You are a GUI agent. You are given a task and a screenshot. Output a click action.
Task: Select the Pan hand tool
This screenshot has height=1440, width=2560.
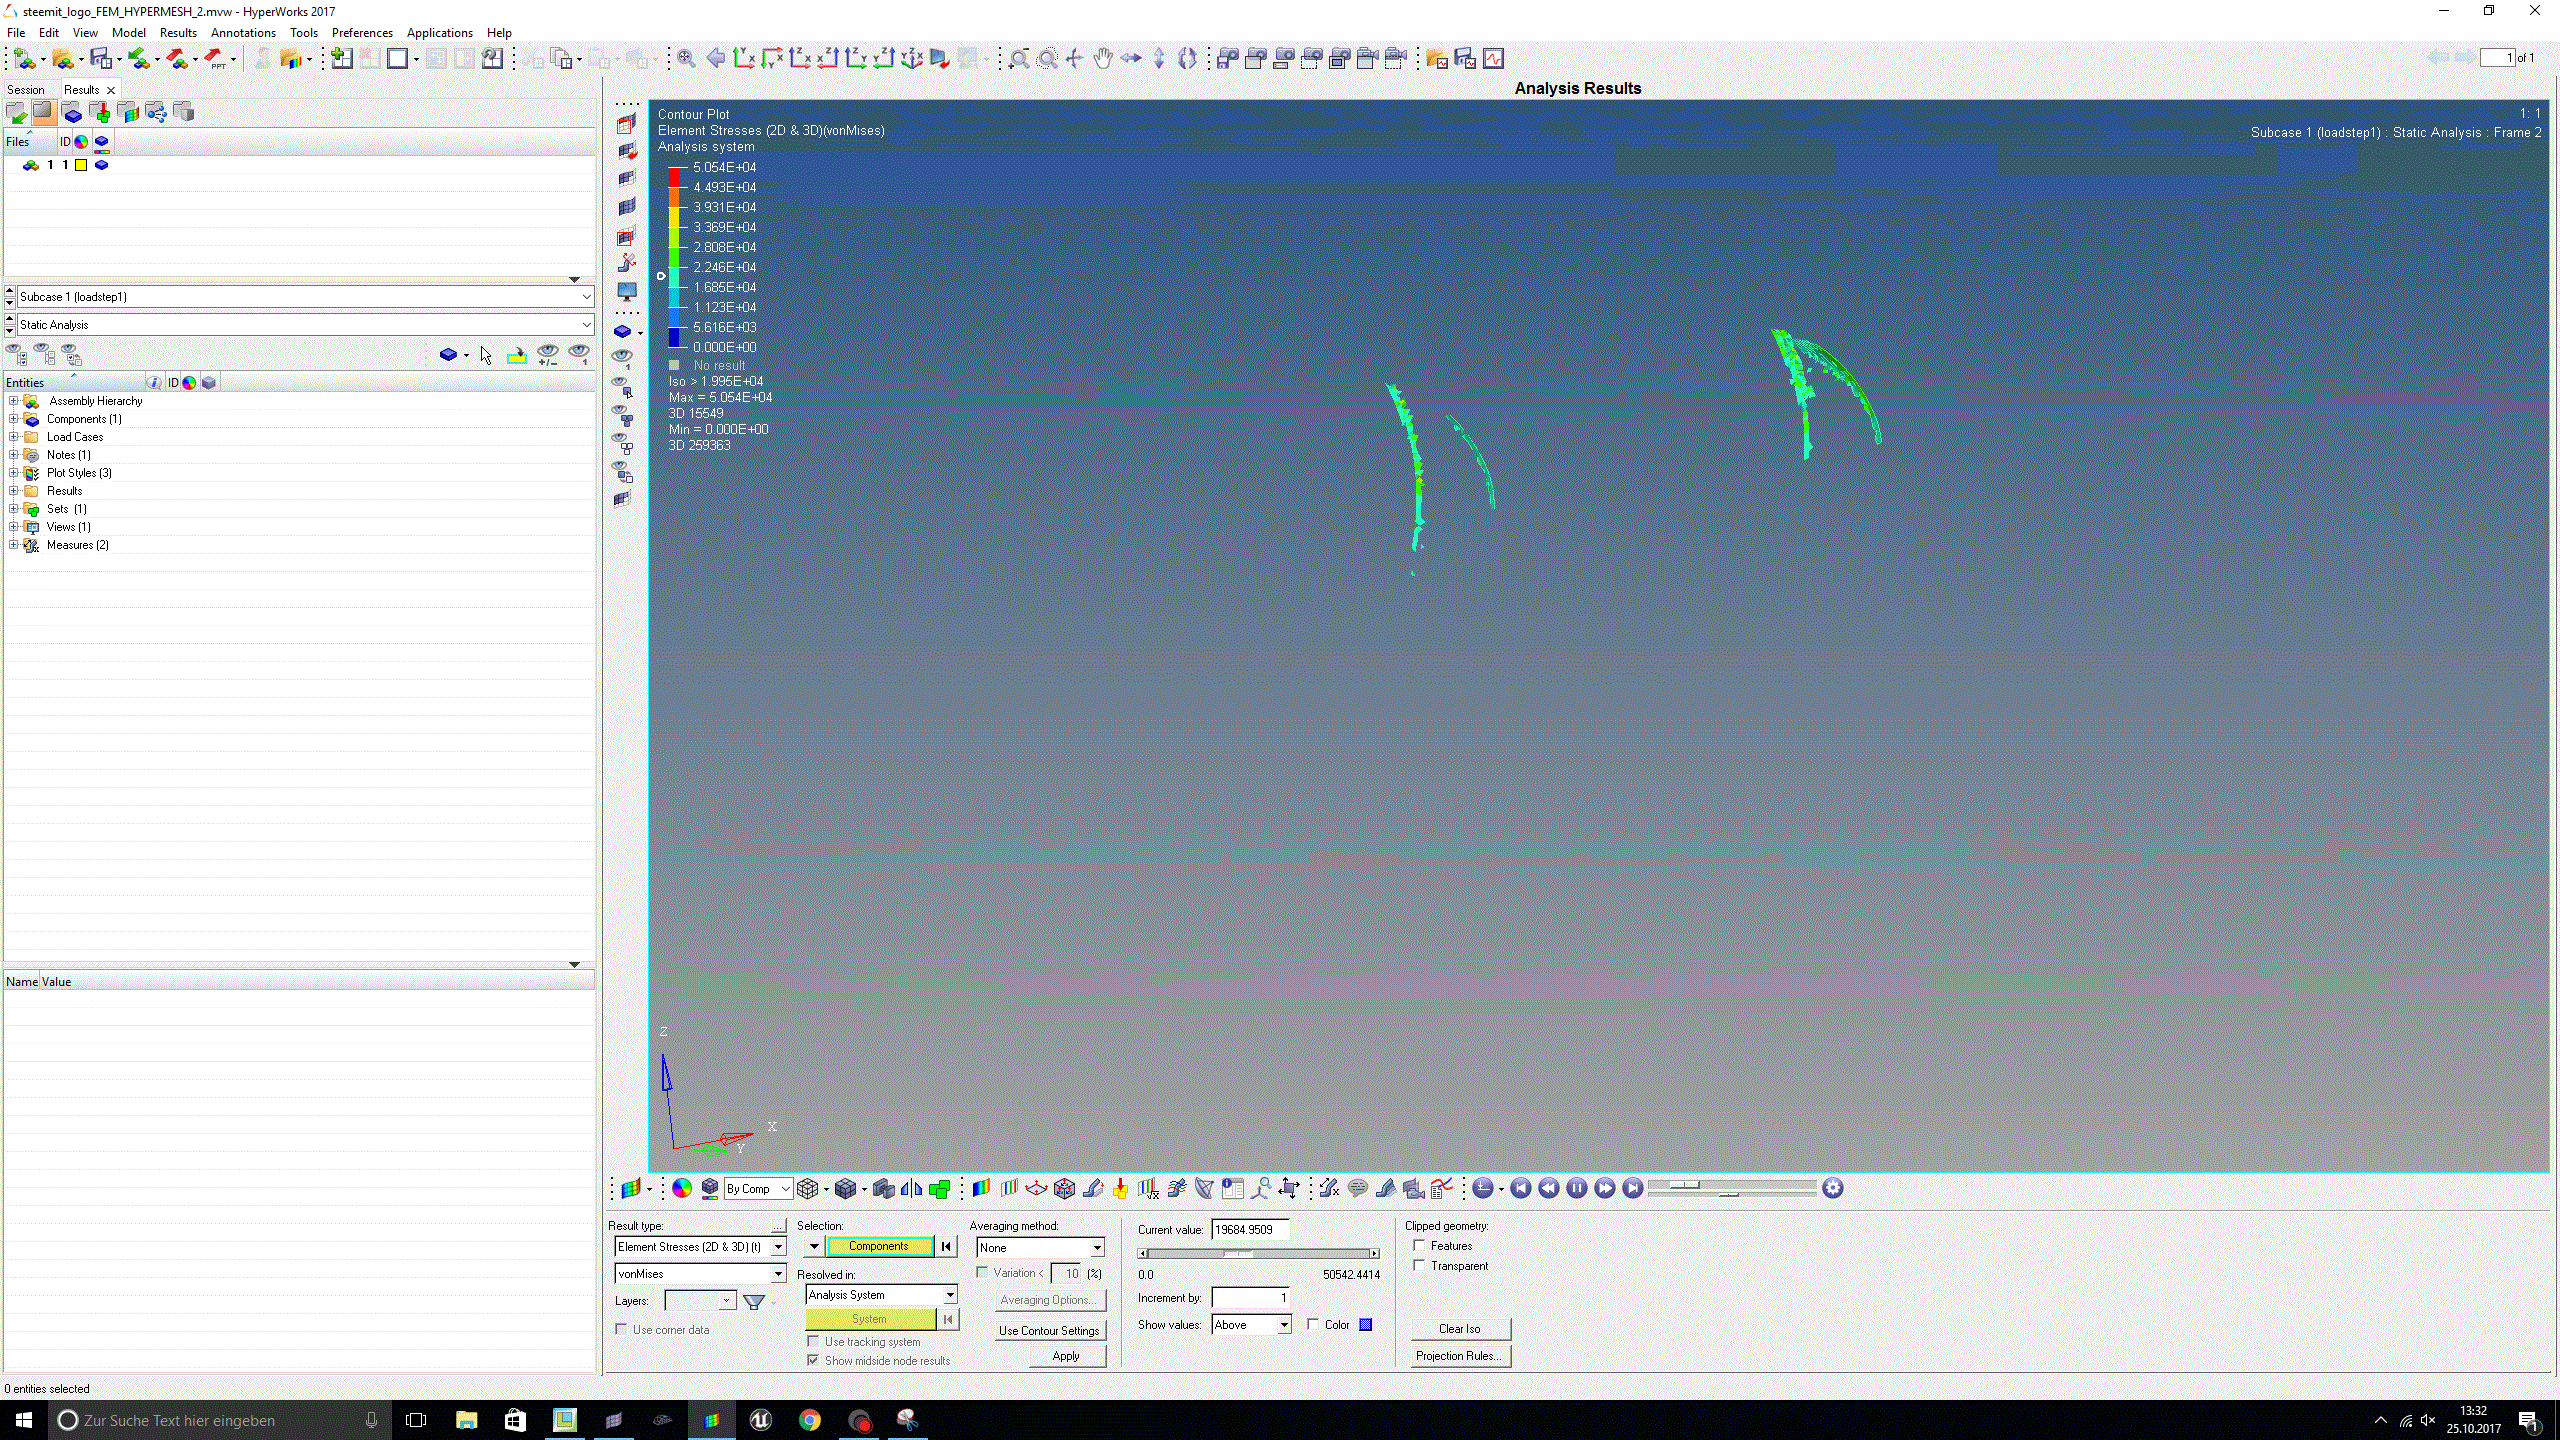(x=1102, y=59)
